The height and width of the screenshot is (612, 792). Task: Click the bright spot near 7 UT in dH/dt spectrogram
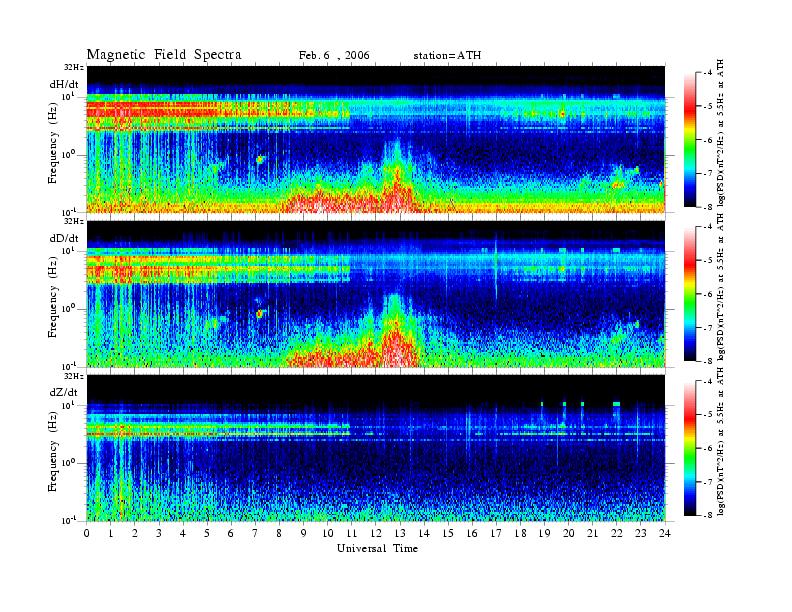point(260,160)
